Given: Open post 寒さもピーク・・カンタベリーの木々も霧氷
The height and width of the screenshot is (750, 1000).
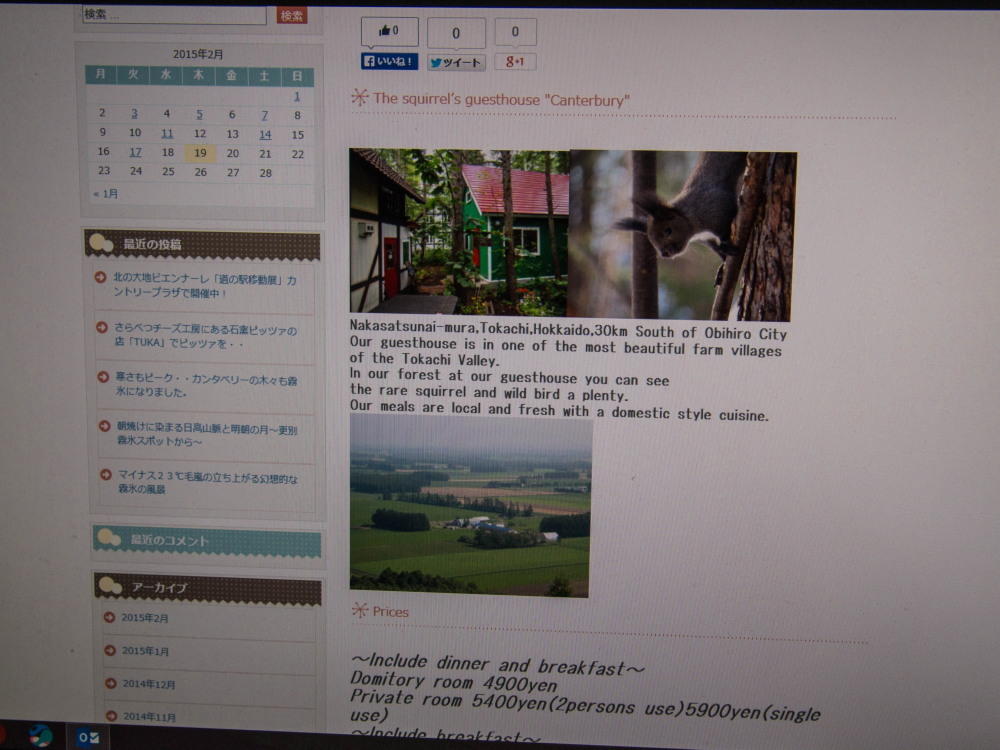Looking at the screenshot, I should click(207, 385).
